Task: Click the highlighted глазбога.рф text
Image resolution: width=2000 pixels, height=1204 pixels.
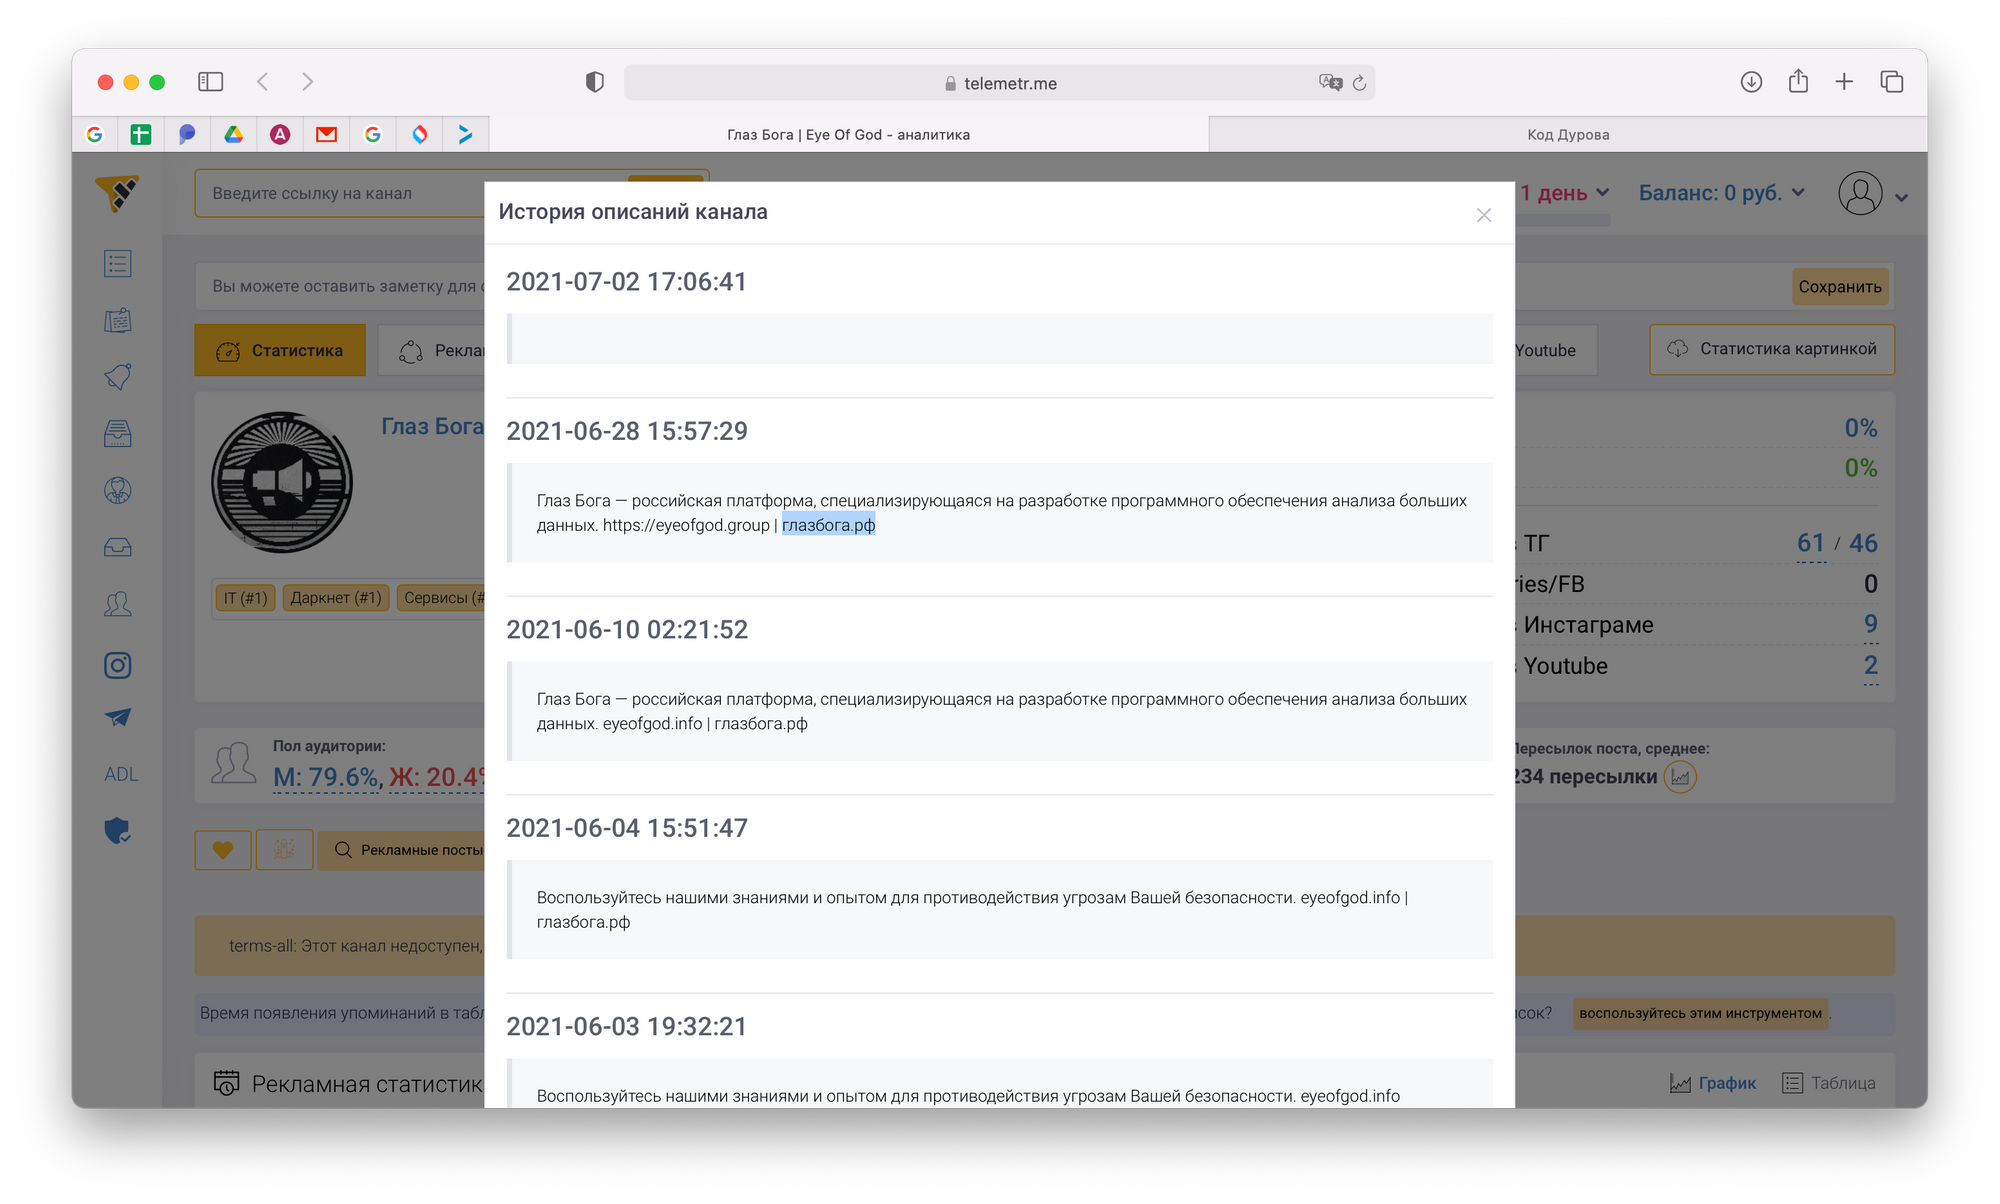Action: [828, 525]
